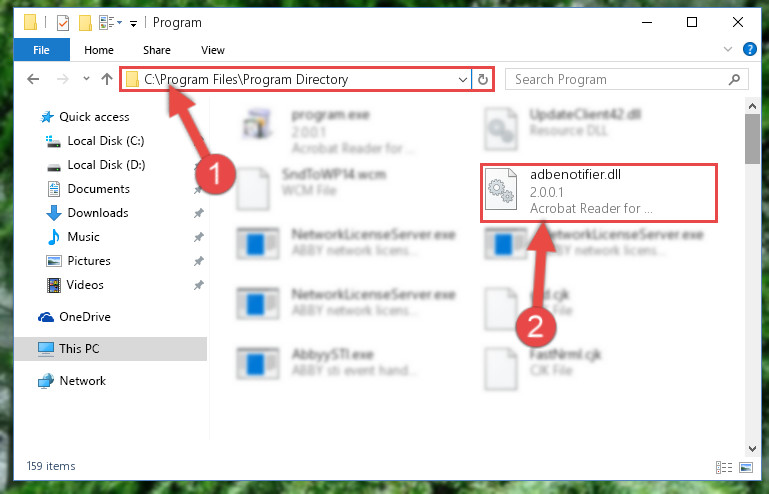Click the Search Program field
The height and width of the screenshot is (494, 769).
coord(626,79)
